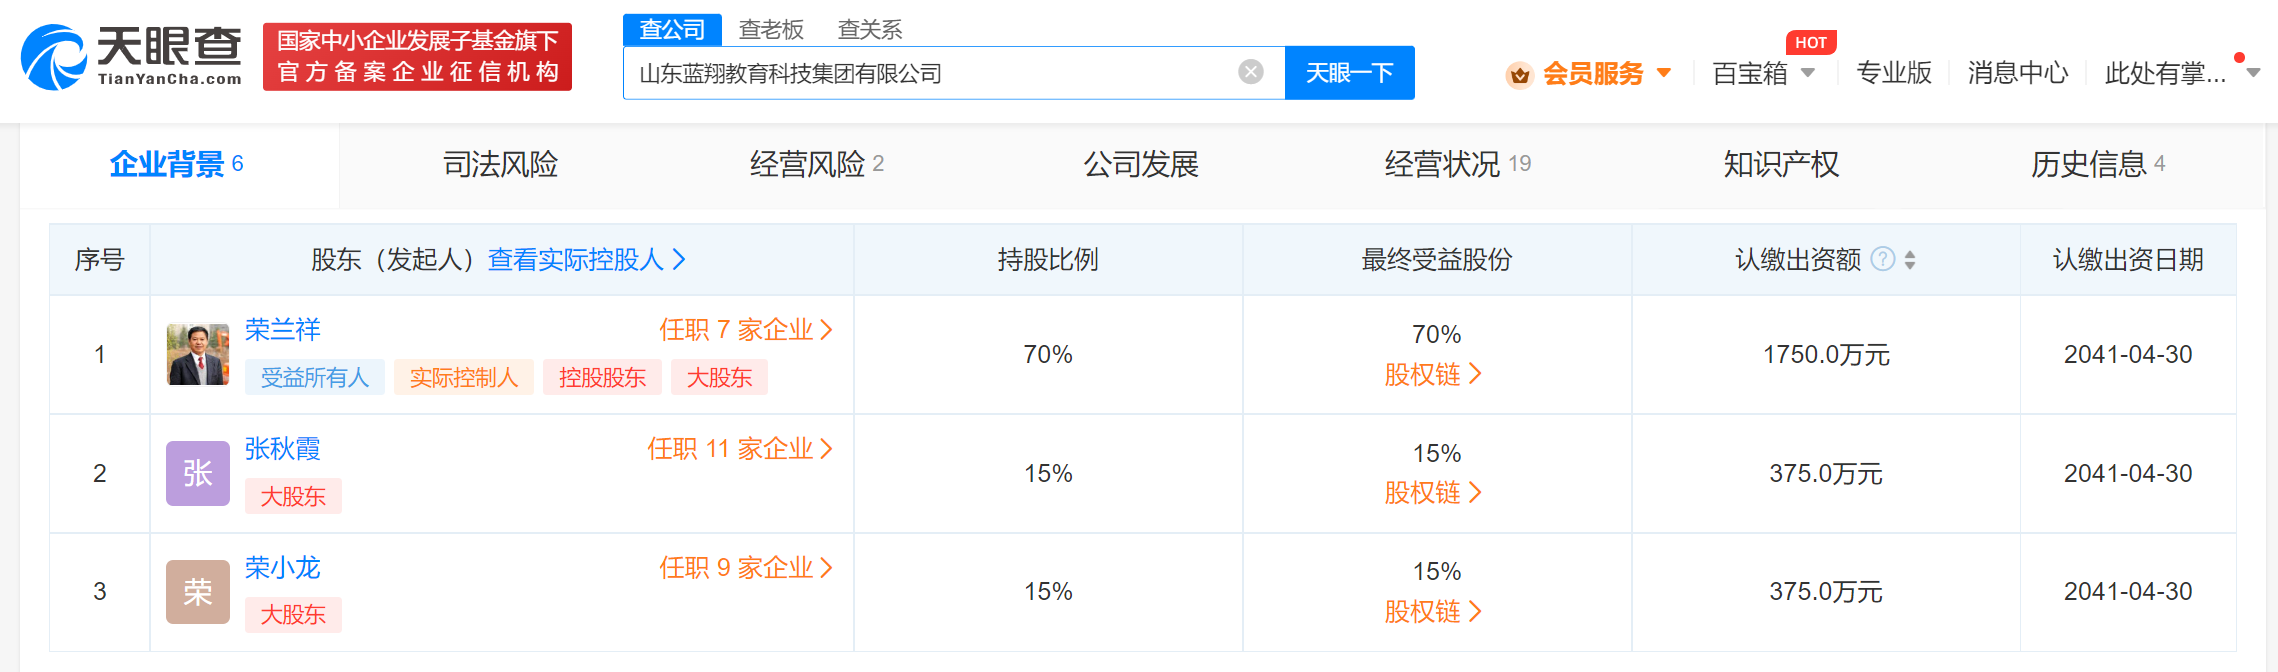Switch to the 查老板 search tab
Screen dimensions: 2278x672
click(771, 30)
